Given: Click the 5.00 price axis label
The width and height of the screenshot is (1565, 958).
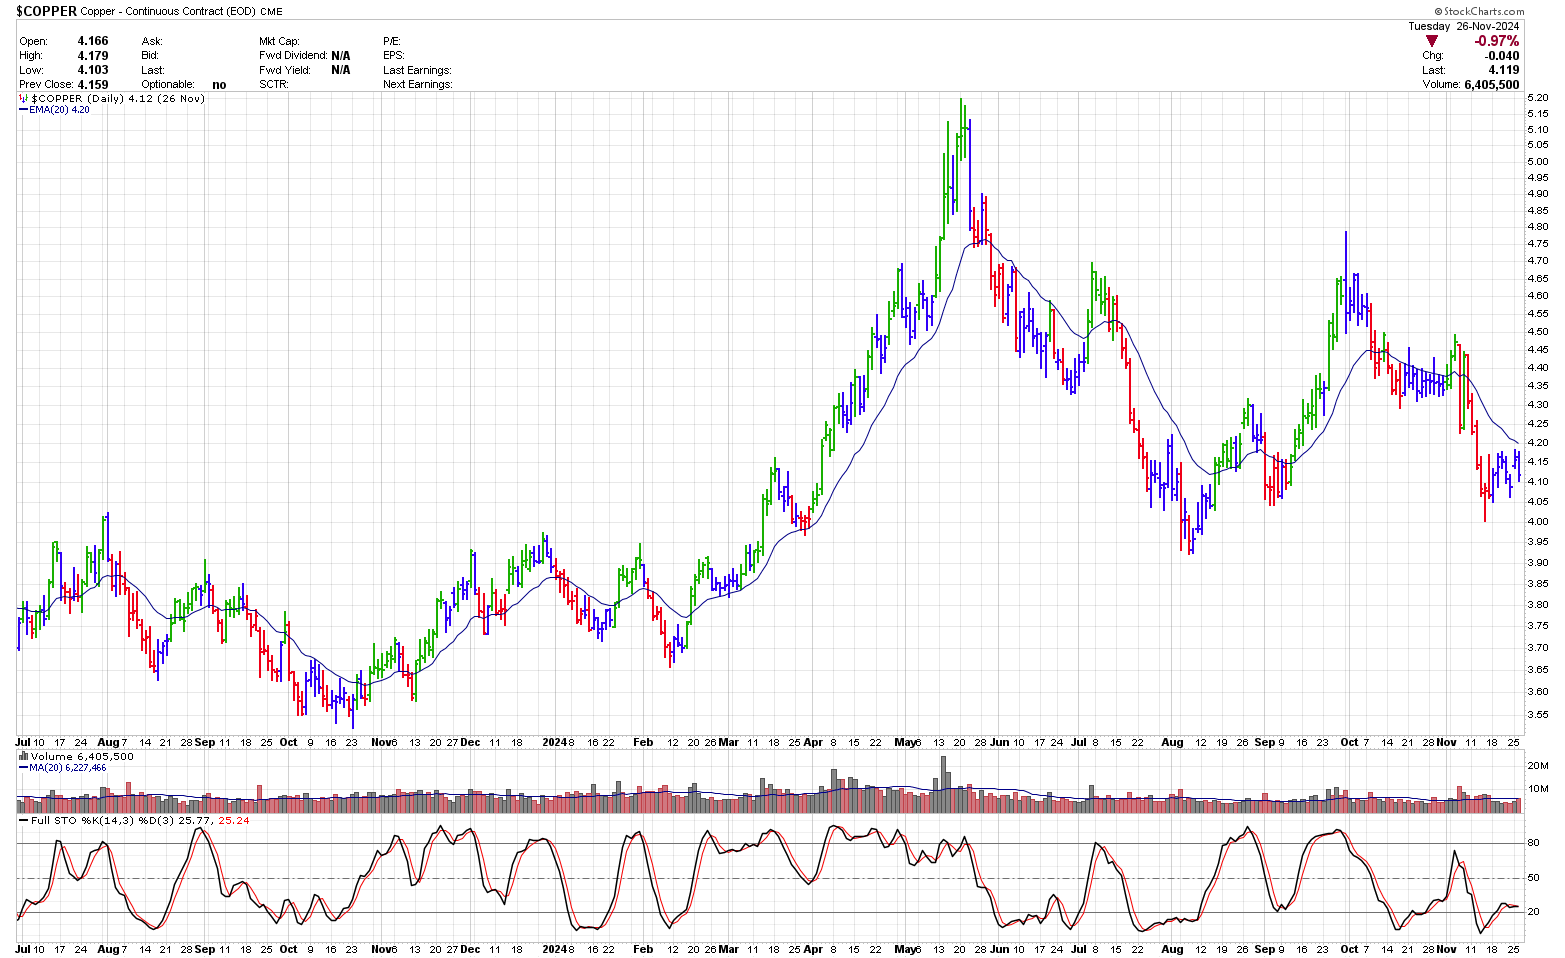Looking at the screenshot, I should tap(1538, 161).
